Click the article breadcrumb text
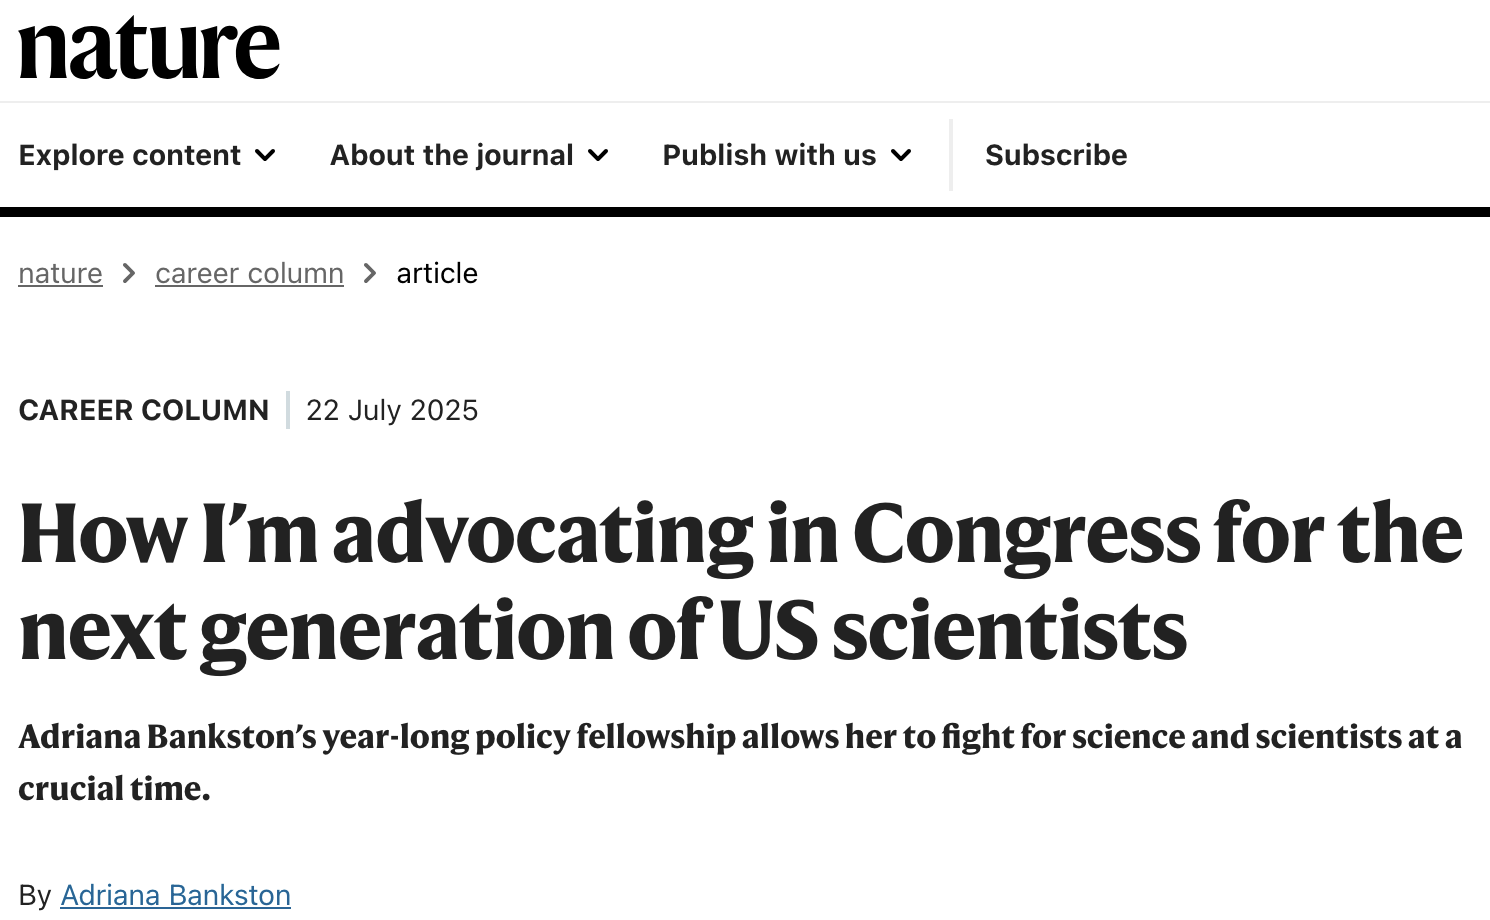 437,273
